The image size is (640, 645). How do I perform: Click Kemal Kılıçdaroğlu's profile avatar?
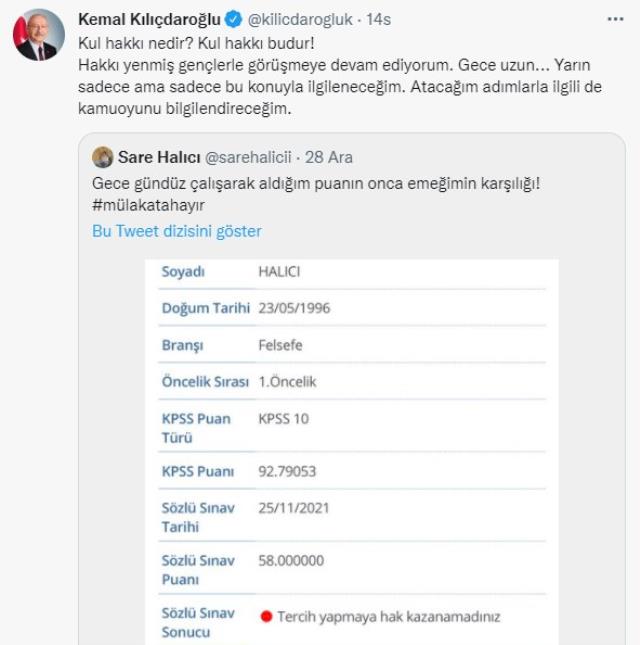pos(38,39)
